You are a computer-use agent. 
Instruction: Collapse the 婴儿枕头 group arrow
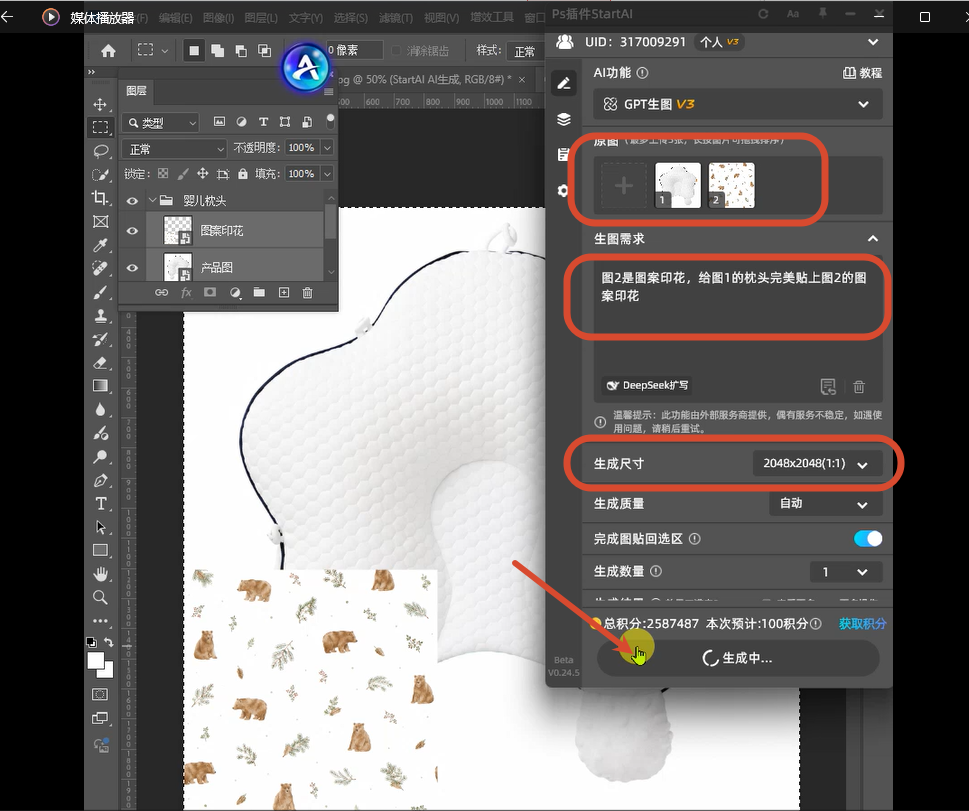coord(153,200)
